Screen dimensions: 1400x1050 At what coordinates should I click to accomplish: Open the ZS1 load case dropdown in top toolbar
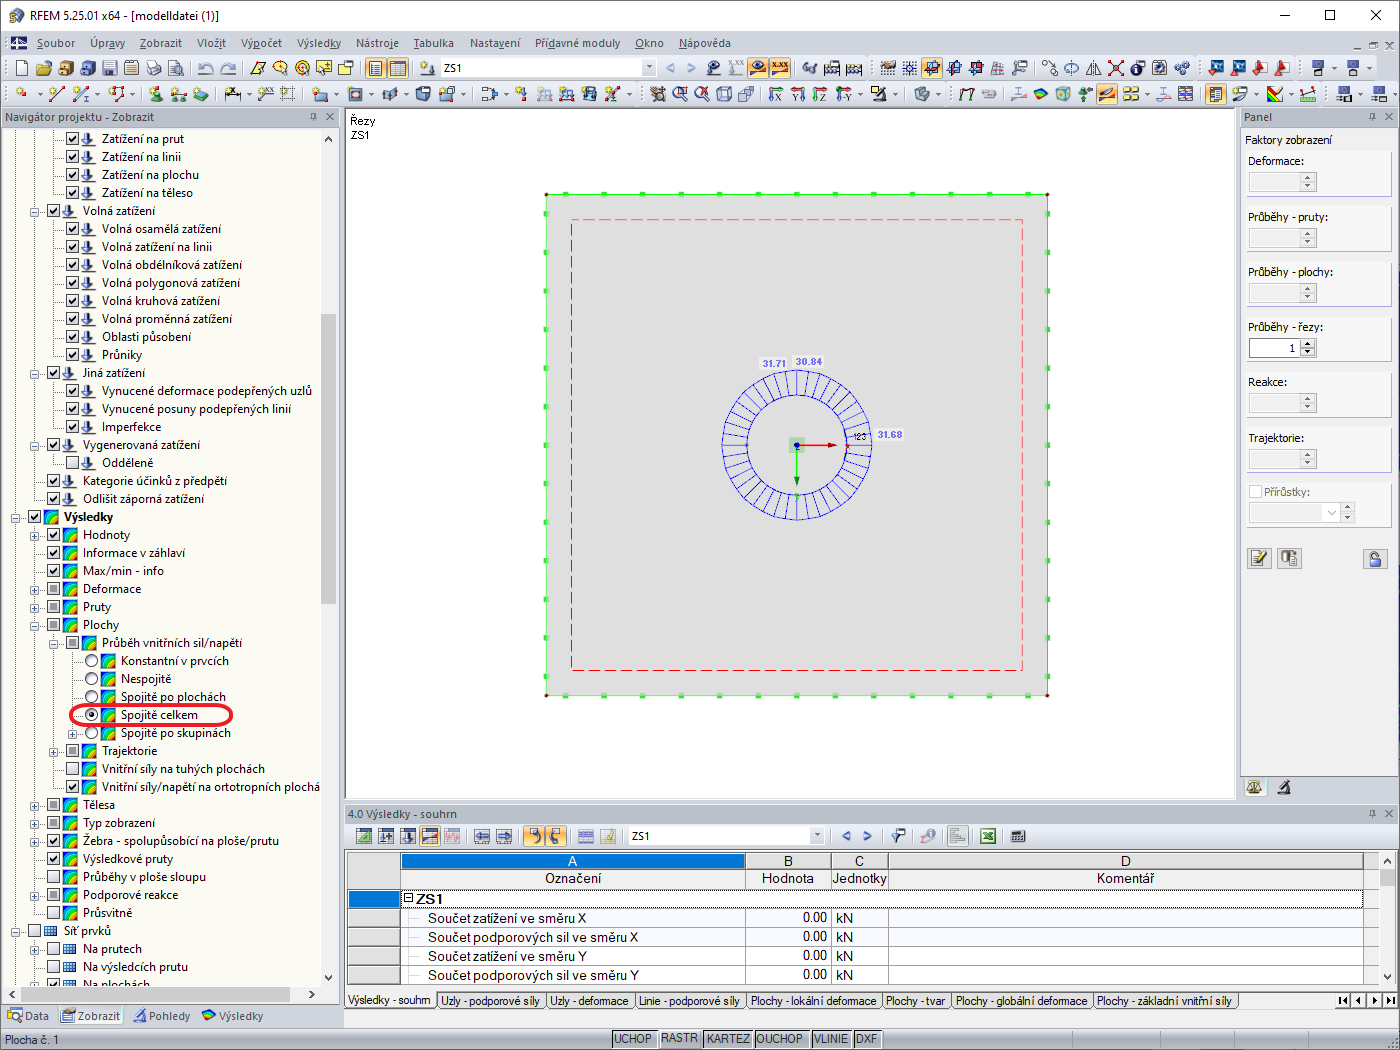click(648, 68)
